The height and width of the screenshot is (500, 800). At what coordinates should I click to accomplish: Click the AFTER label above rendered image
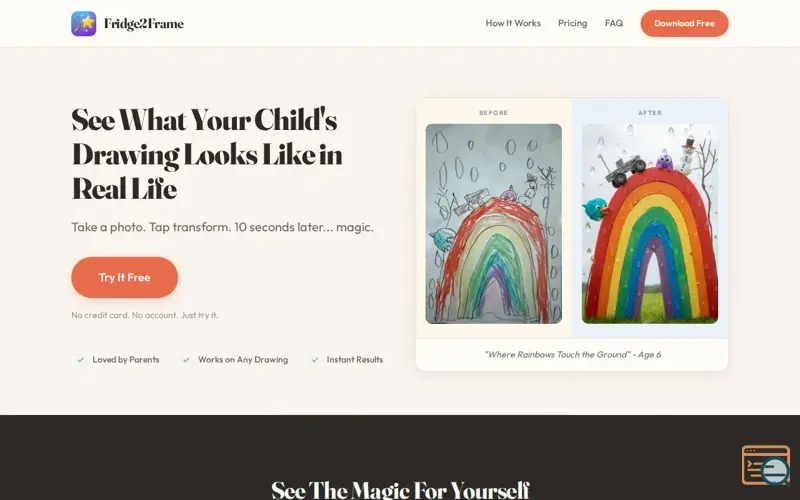(x=650, y=113)
